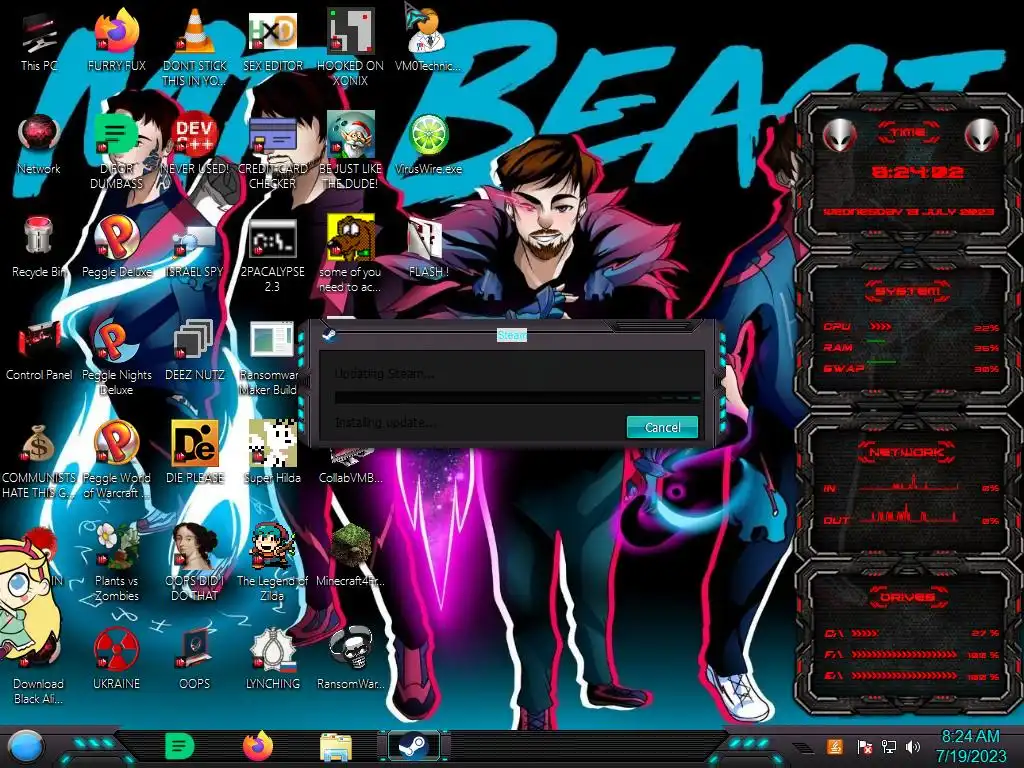Select the 2PACALYPSE 2.3 console icon

click(x=272, y=255)
